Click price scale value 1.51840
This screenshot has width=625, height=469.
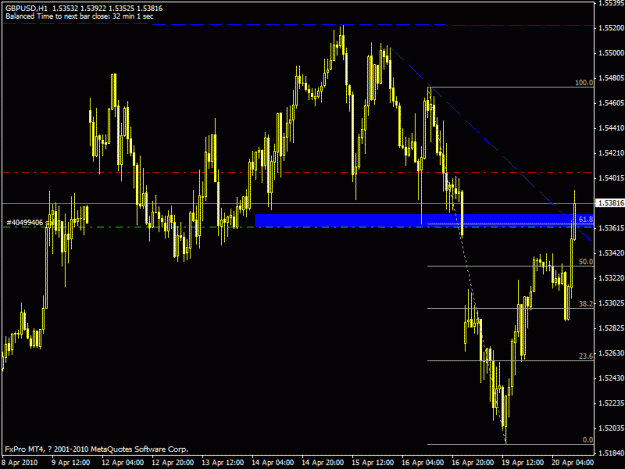click(x=610, y=453)
